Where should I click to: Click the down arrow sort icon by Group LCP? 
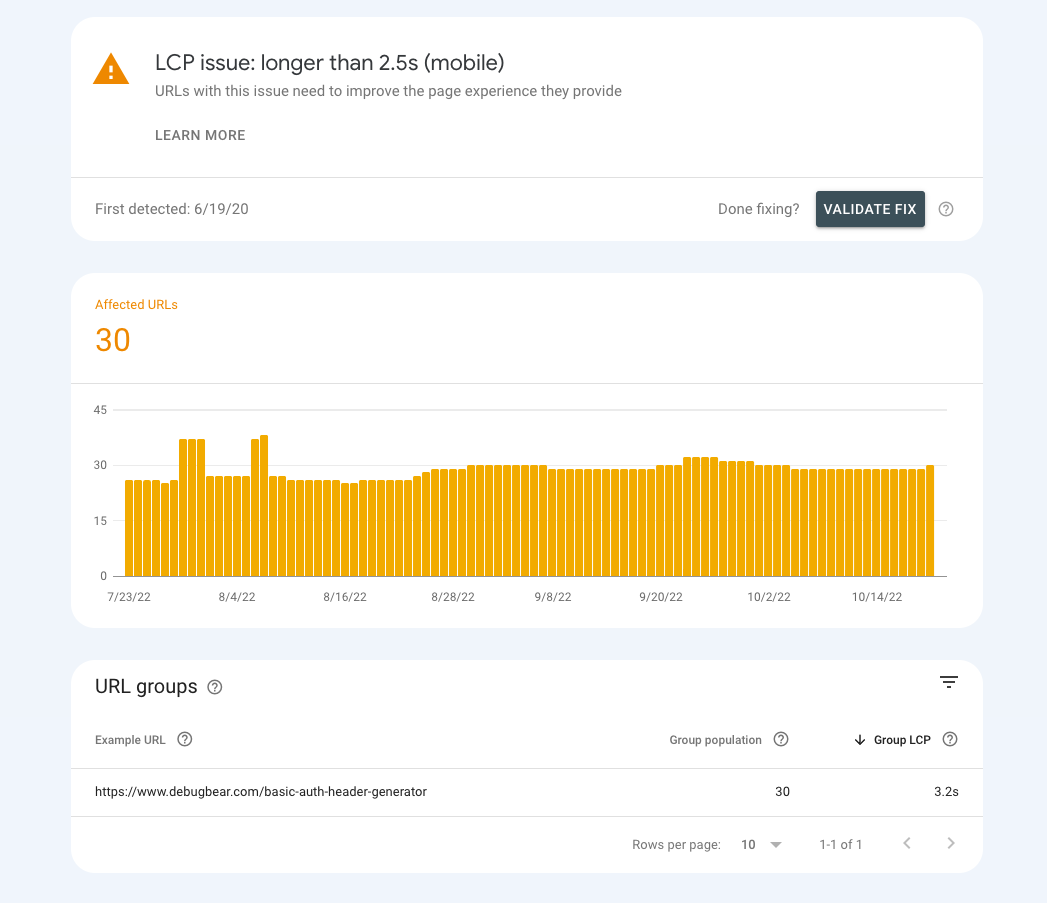tap(860, 740)
